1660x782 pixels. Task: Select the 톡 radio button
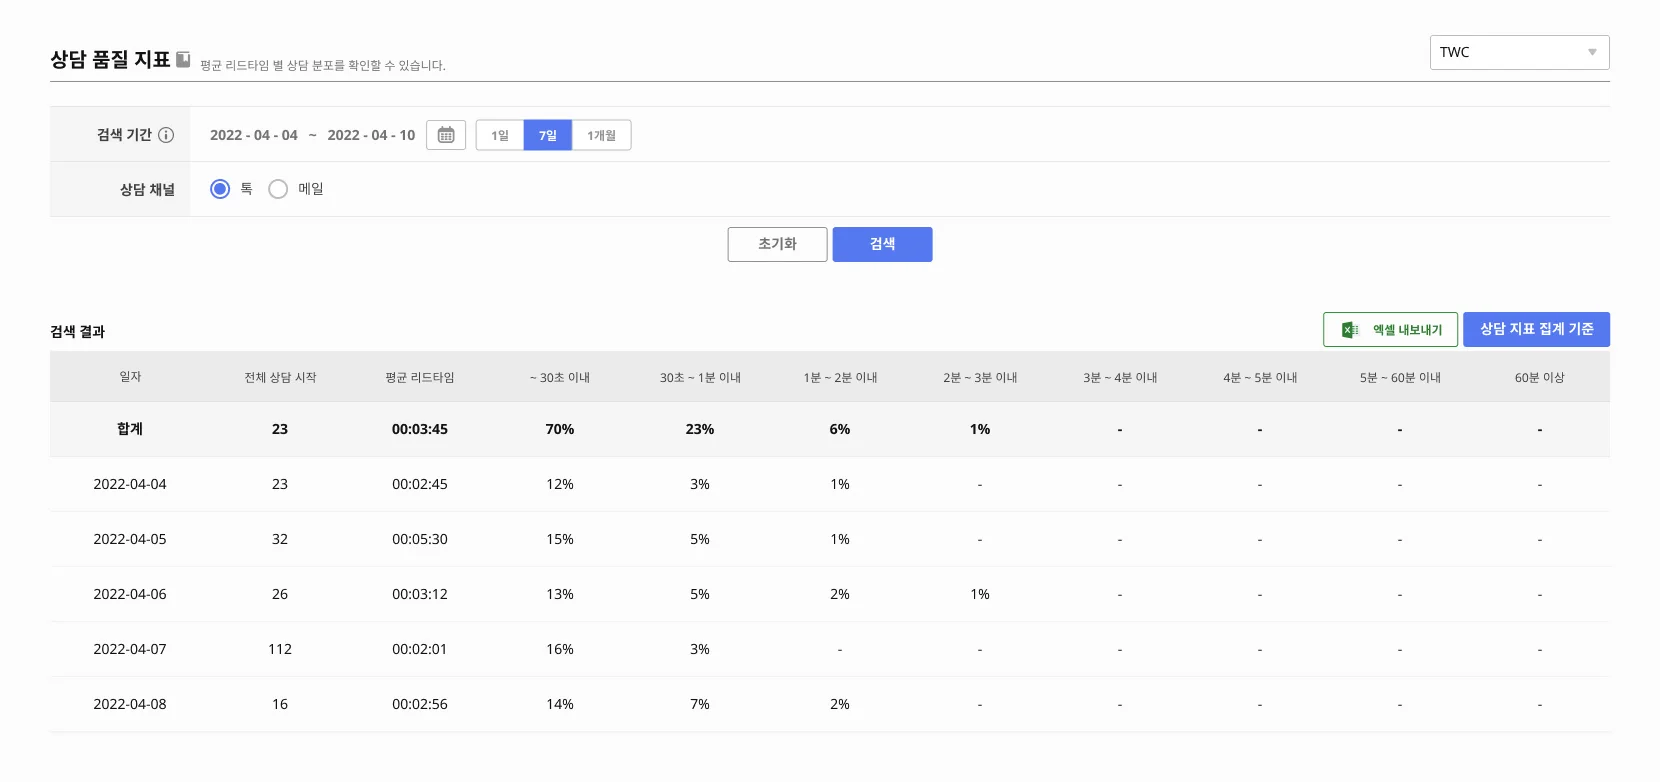pos(220,189)
